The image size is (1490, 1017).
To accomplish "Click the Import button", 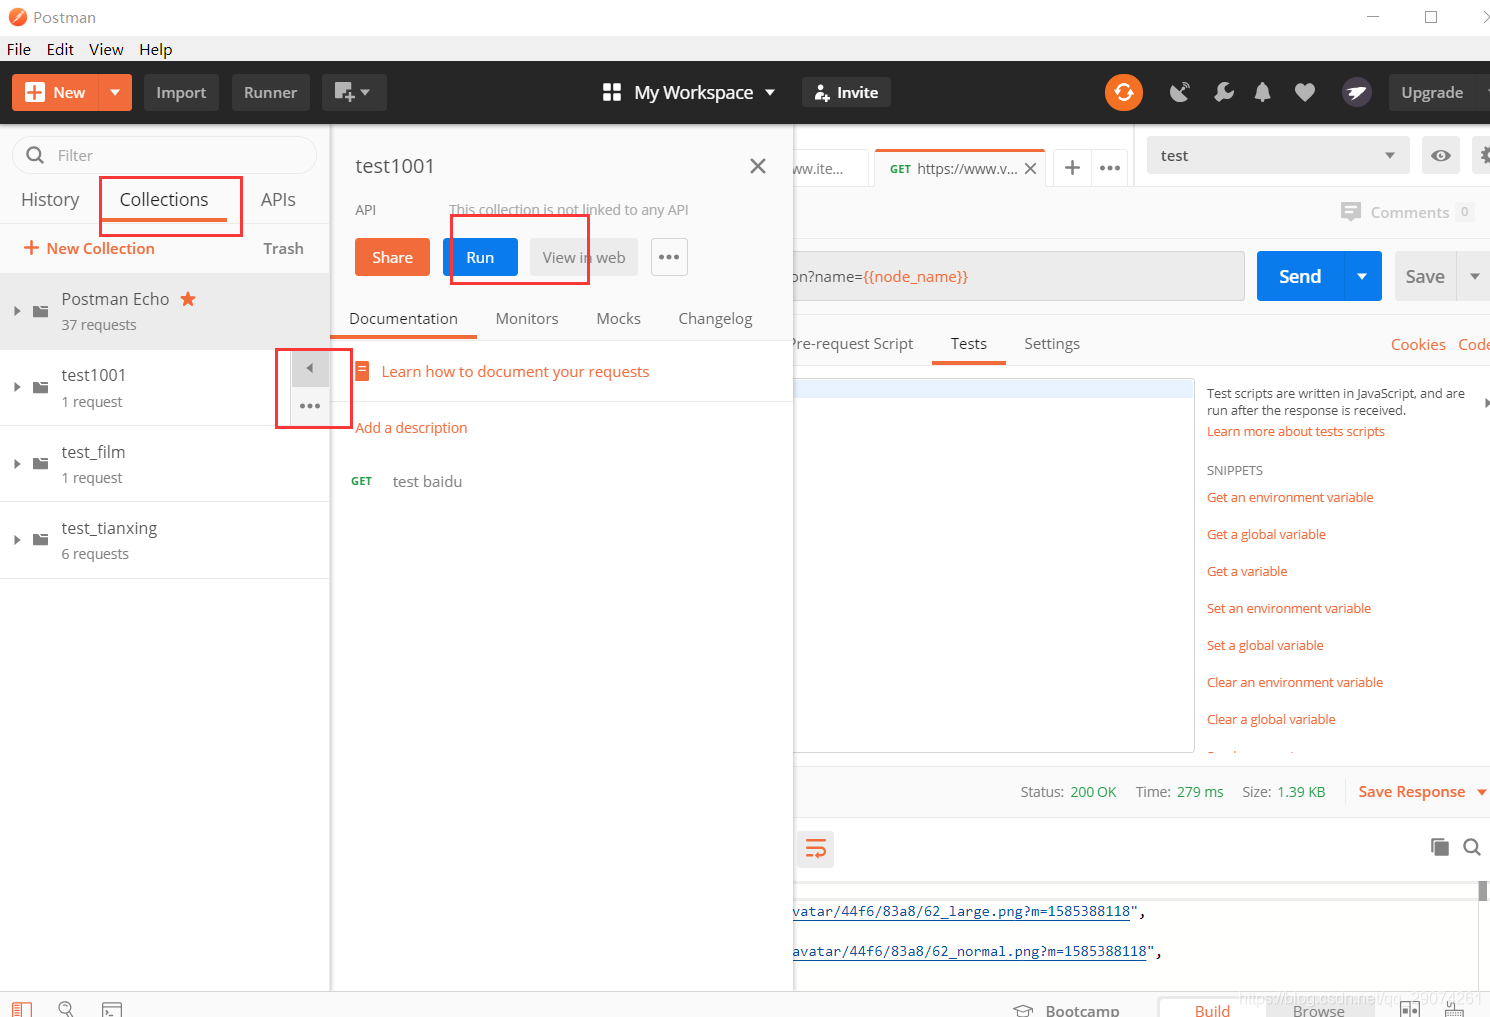I will click(x=181, y=92).
